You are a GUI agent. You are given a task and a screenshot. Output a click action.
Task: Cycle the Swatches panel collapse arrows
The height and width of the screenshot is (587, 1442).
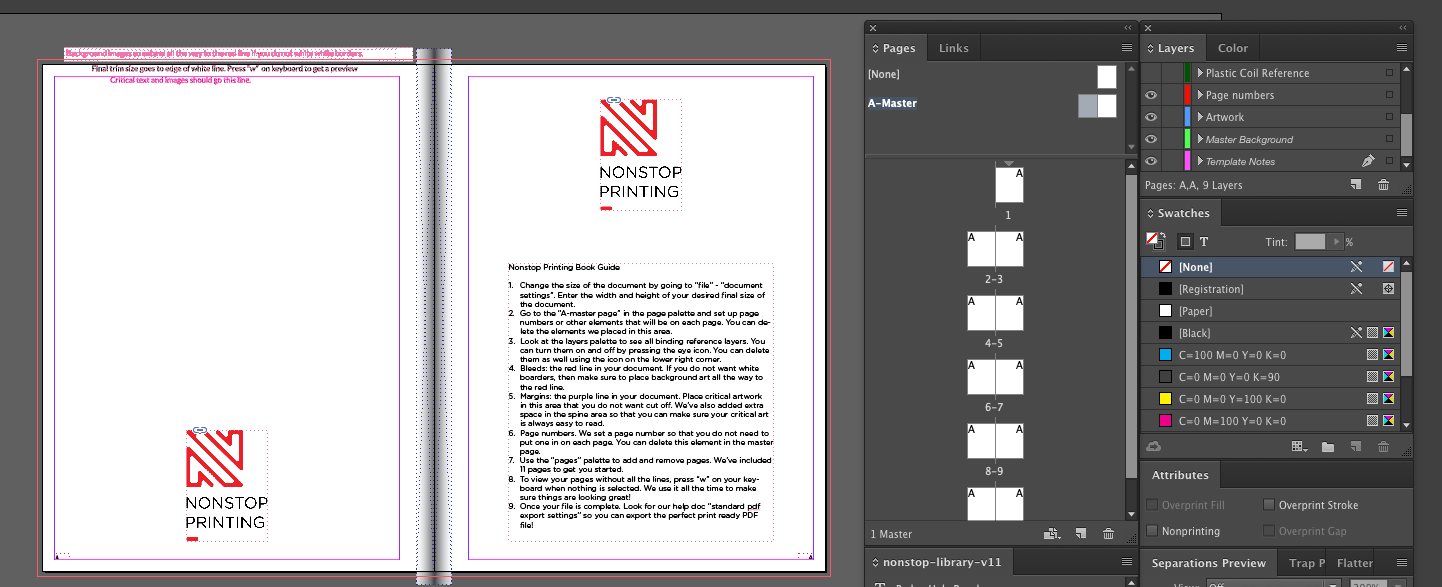point(1148,213)
